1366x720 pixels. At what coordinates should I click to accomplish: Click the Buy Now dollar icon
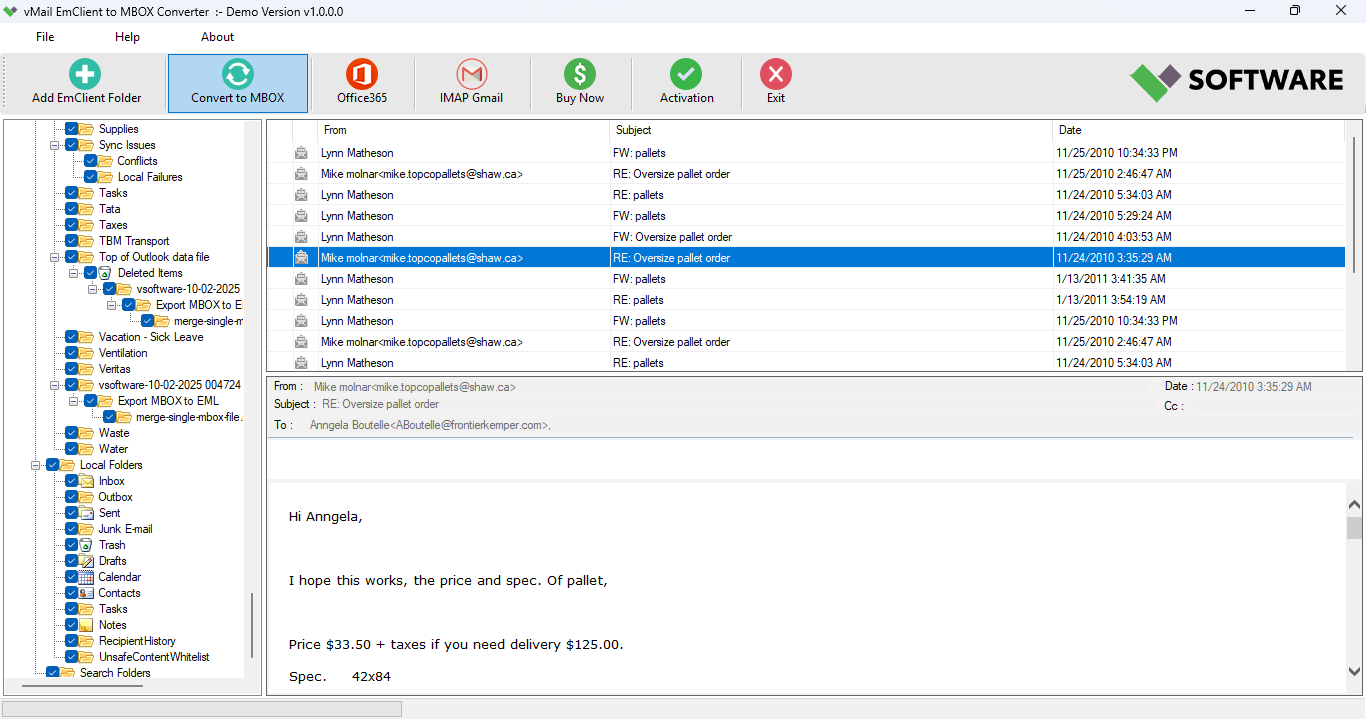[580, 74]
